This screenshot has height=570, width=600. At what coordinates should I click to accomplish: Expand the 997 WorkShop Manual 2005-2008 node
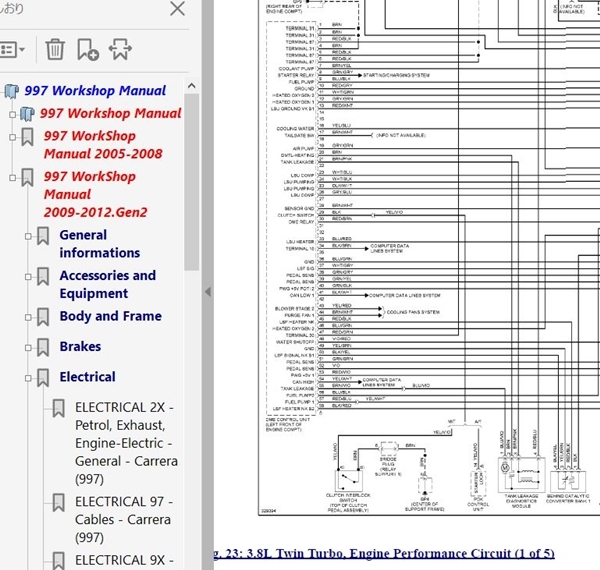click(13, 137)
